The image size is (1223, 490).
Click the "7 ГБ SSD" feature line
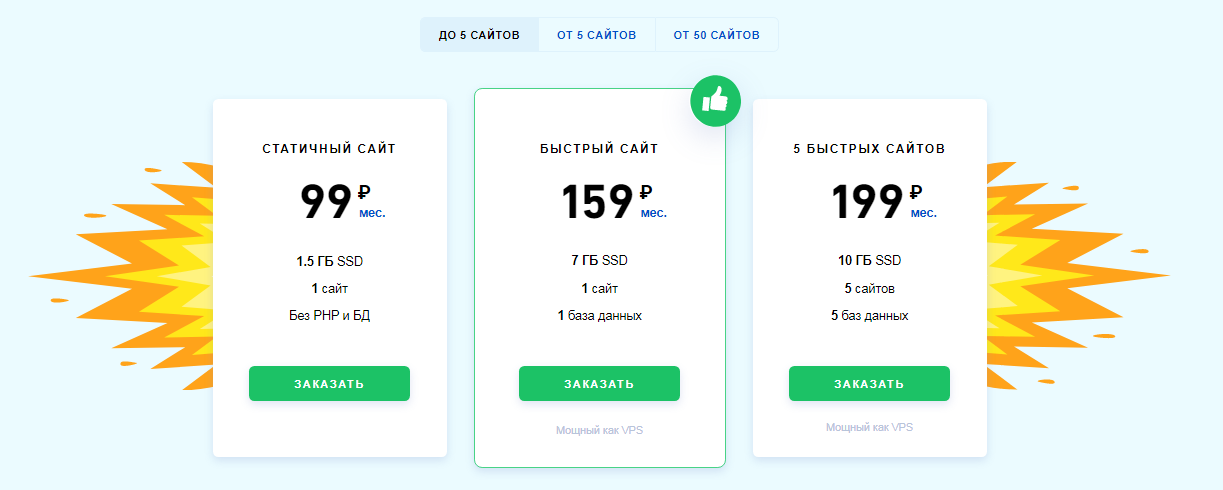[x=599, y=261]
